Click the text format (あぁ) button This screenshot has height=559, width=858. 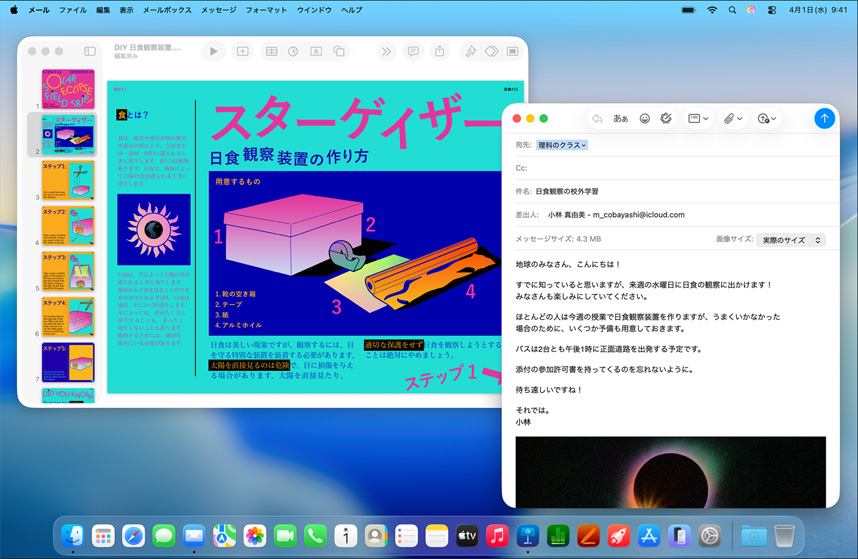pyautogui.click(x=621, y=118)
